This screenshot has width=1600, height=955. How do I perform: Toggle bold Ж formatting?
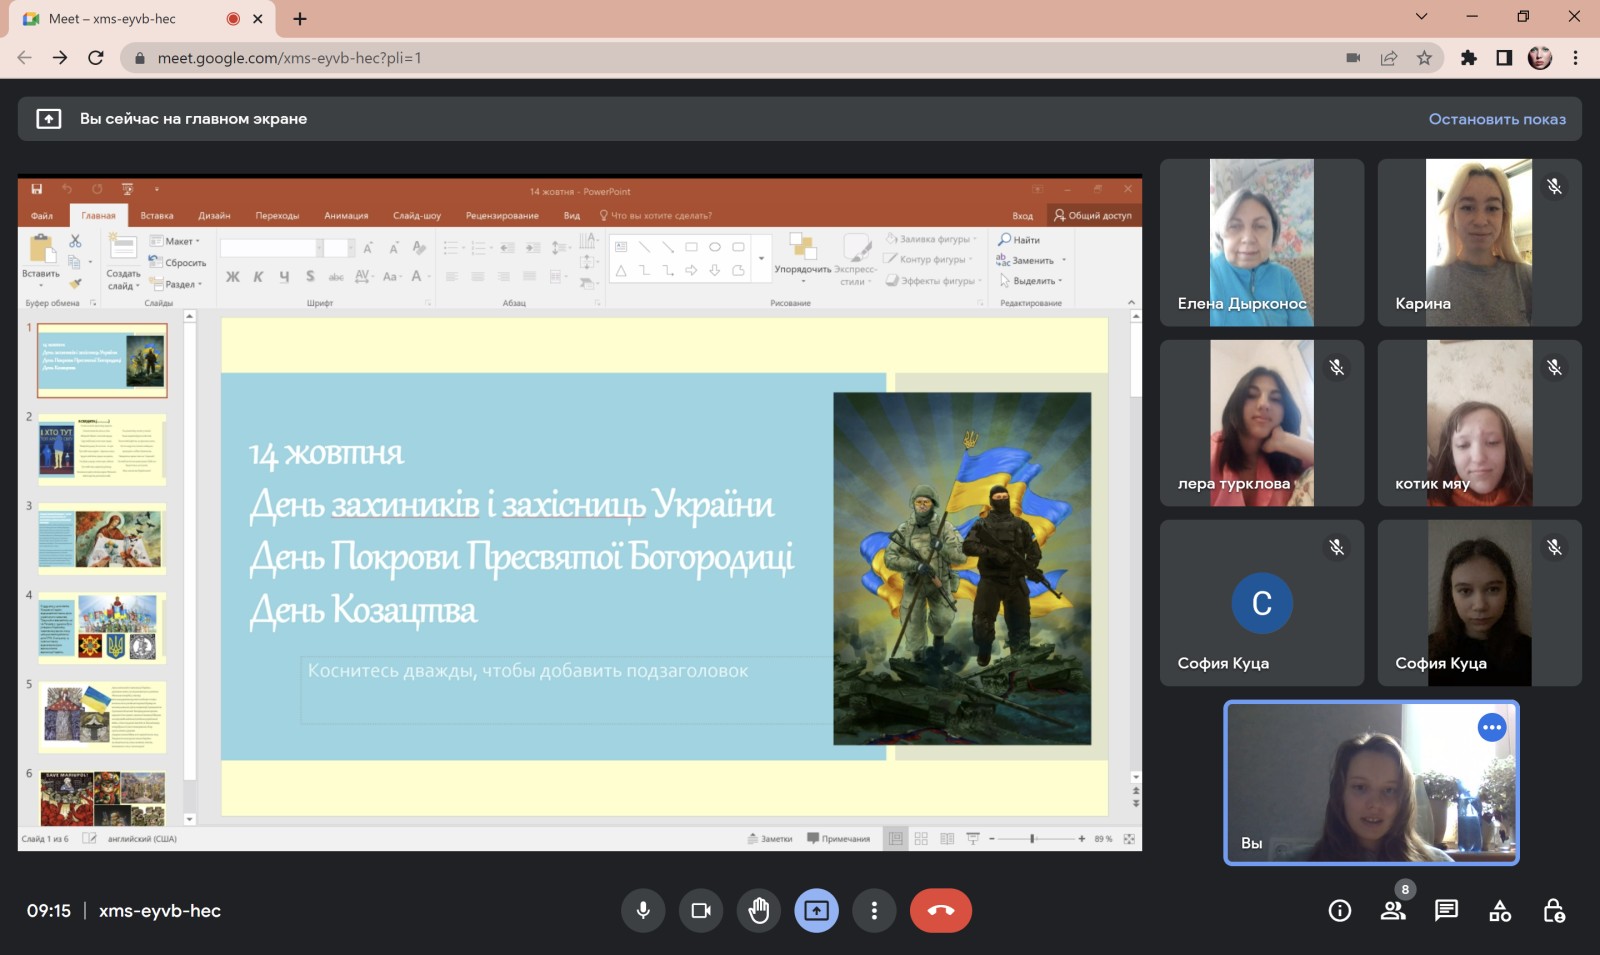click(233, 277)
